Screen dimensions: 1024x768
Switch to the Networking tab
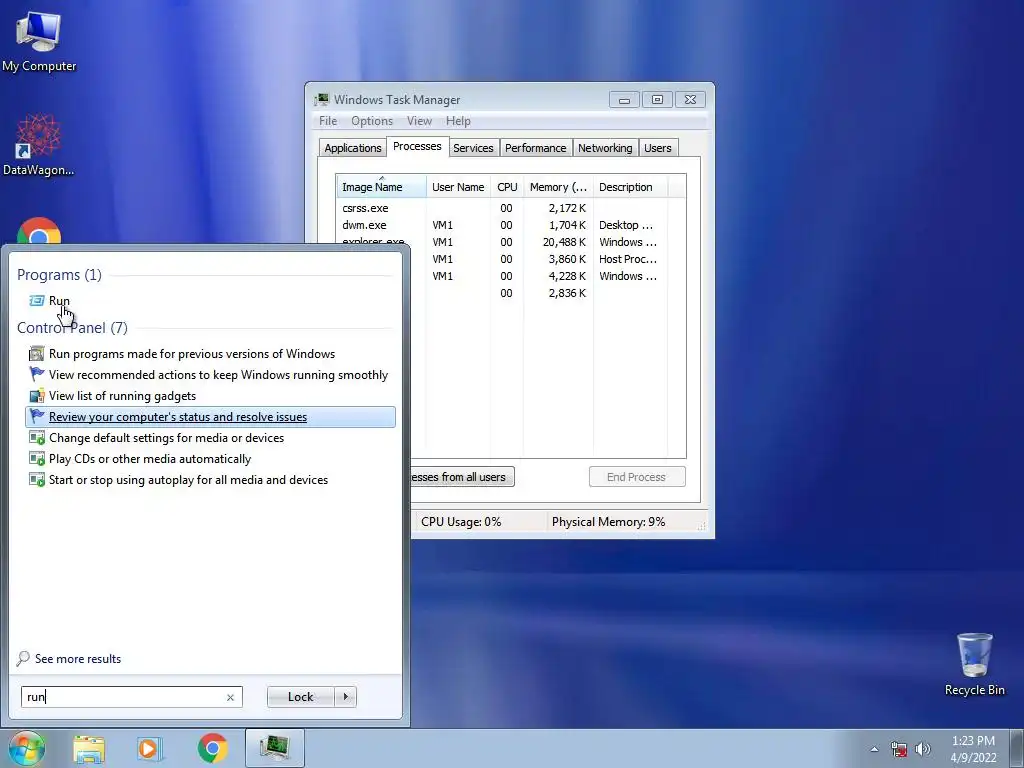click(605, 148)
